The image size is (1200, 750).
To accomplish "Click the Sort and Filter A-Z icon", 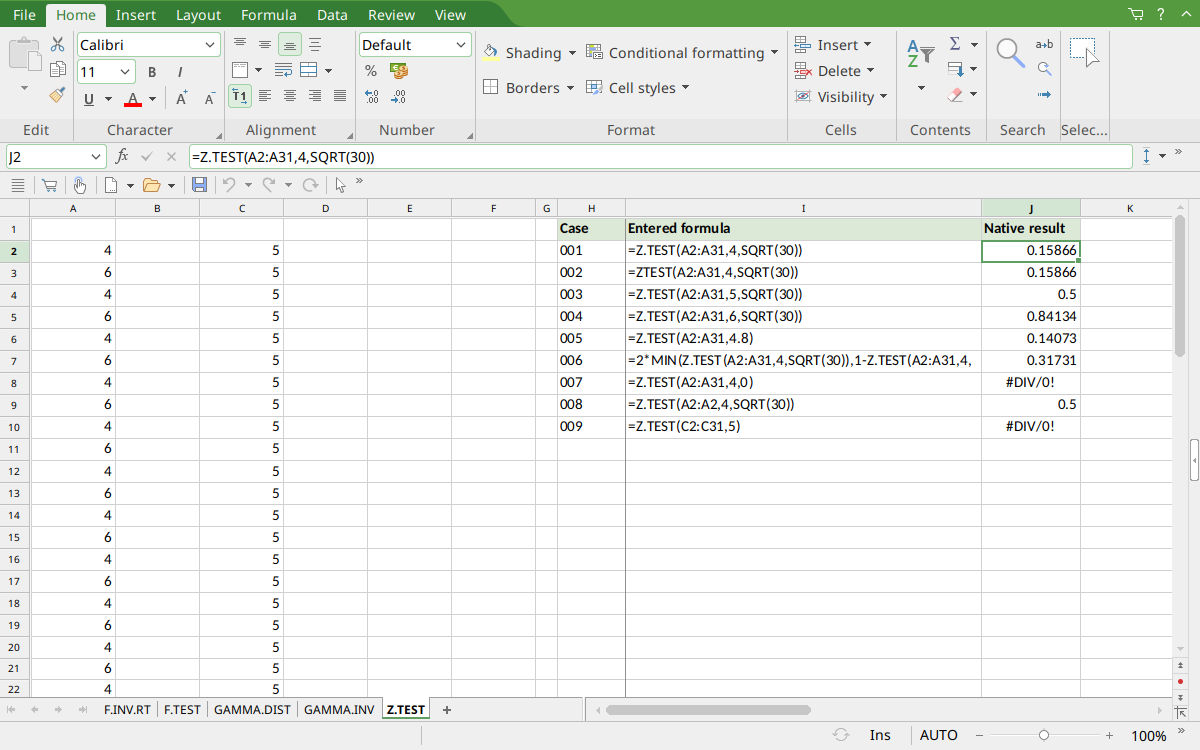I will click(x=921, y=53).
